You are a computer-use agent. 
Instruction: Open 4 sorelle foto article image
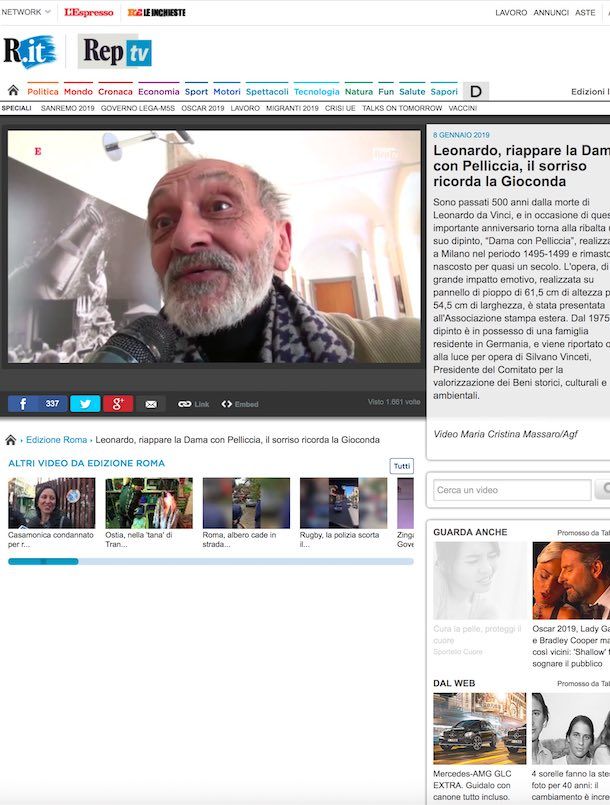click(x=571, y=729)
